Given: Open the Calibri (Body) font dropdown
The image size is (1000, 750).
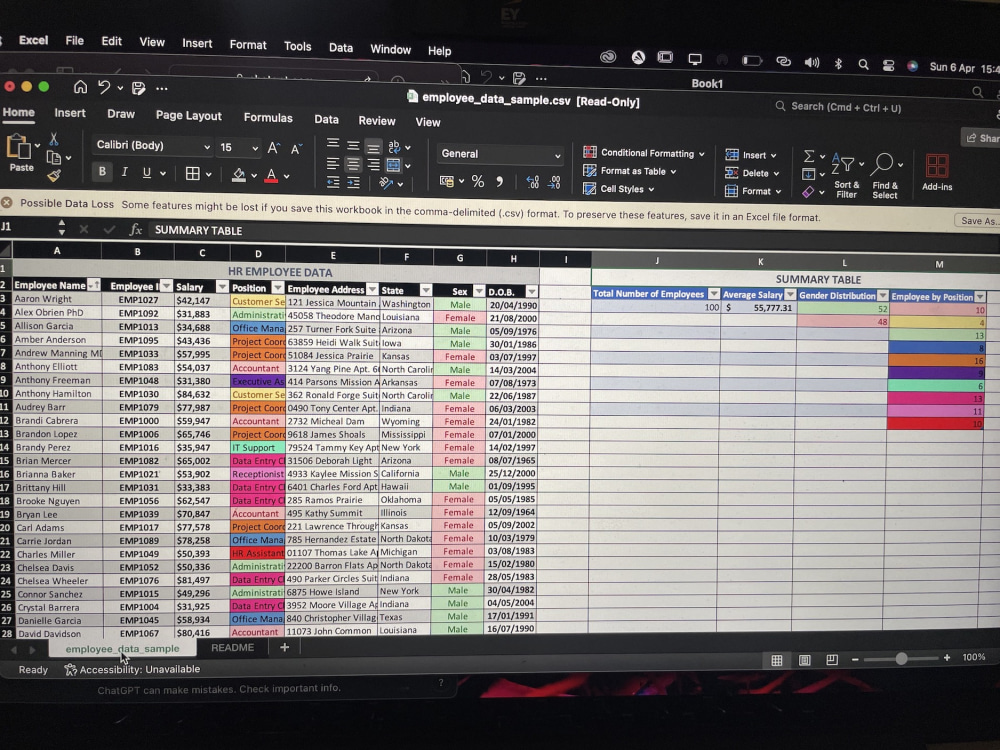Looking at the screenshot, I should tap(152, 146).
